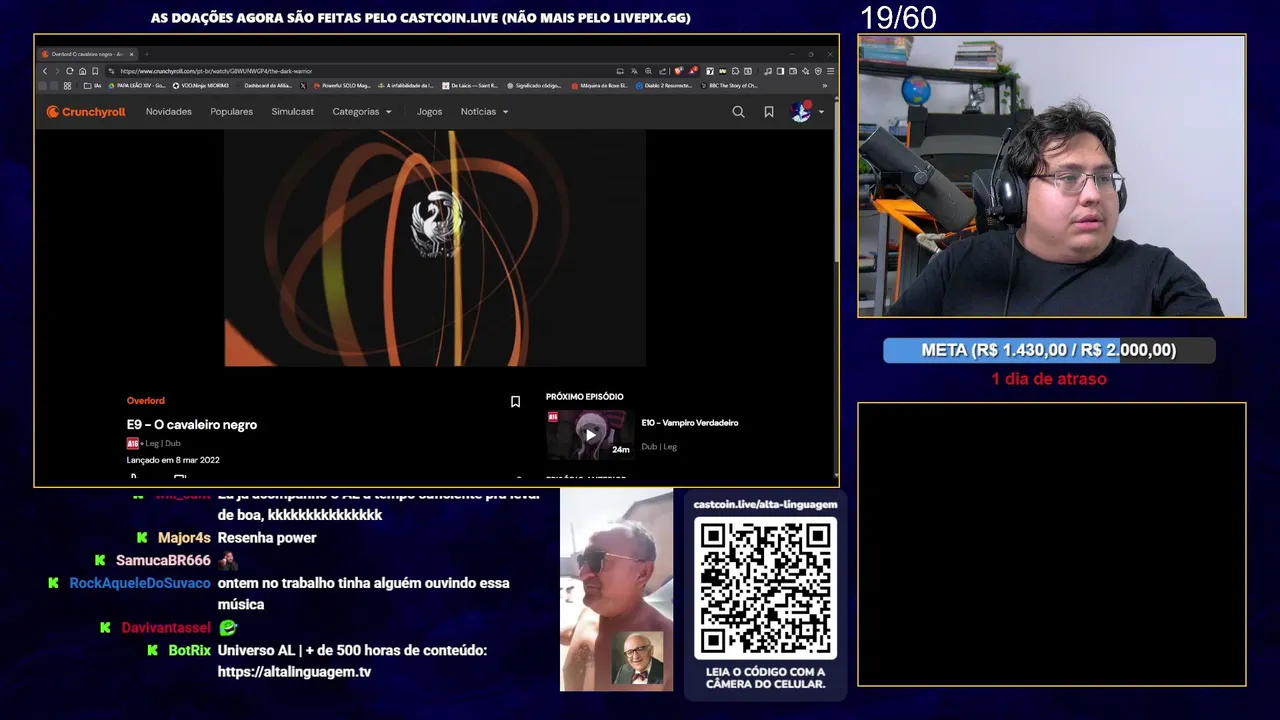The width and height of the screenshot is (1280, 720).
Task: Click the E9 - O cavaleiro negro title
Action: coord(192,425)
